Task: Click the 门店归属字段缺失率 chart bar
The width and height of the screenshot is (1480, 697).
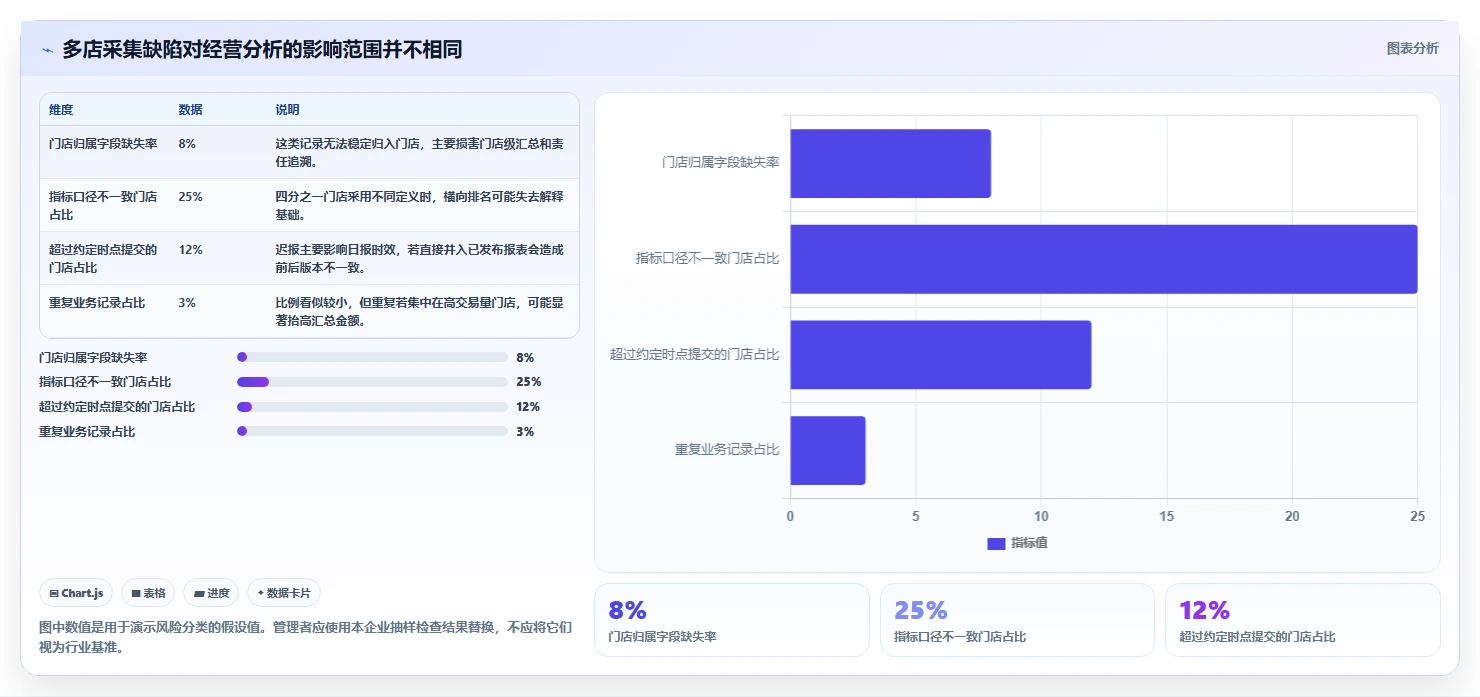Action: [x=890, y=163]
